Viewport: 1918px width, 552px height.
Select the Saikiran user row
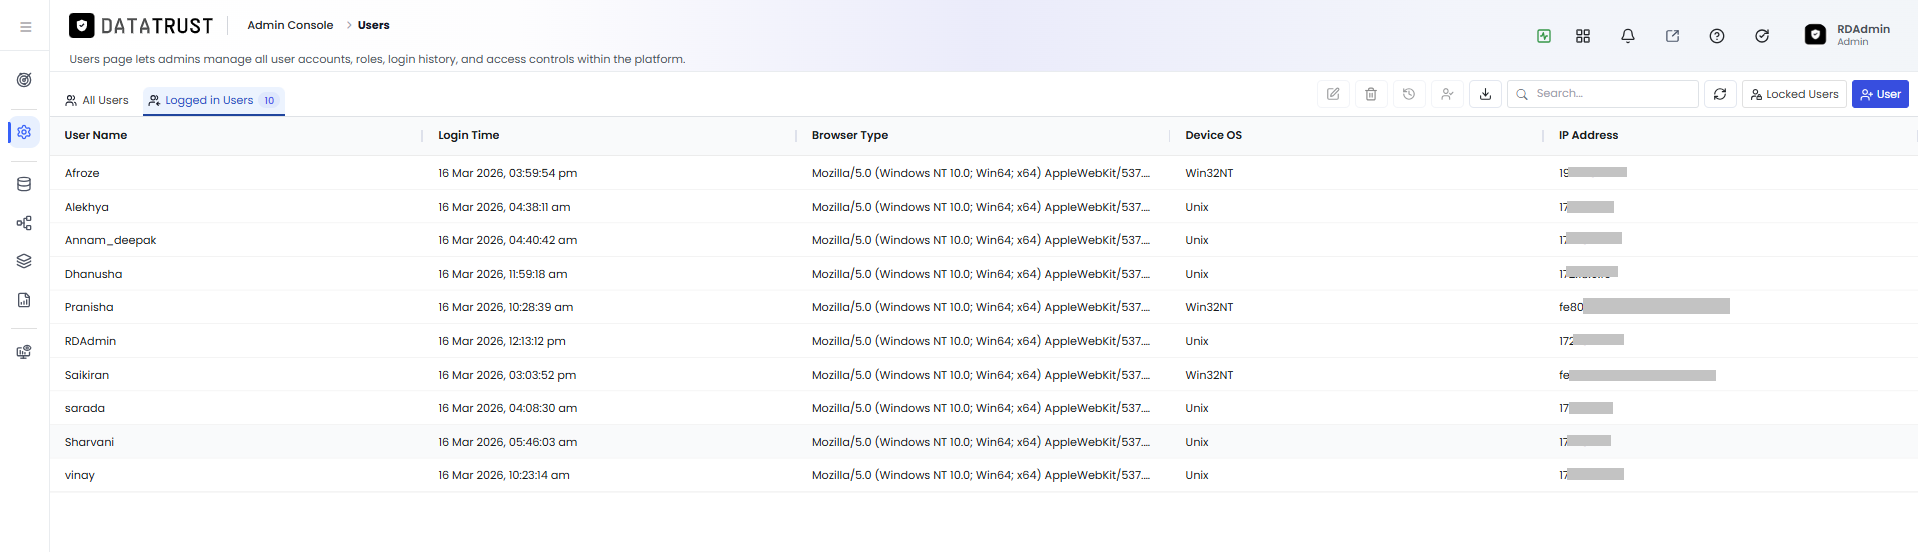[x=984, y=375]
